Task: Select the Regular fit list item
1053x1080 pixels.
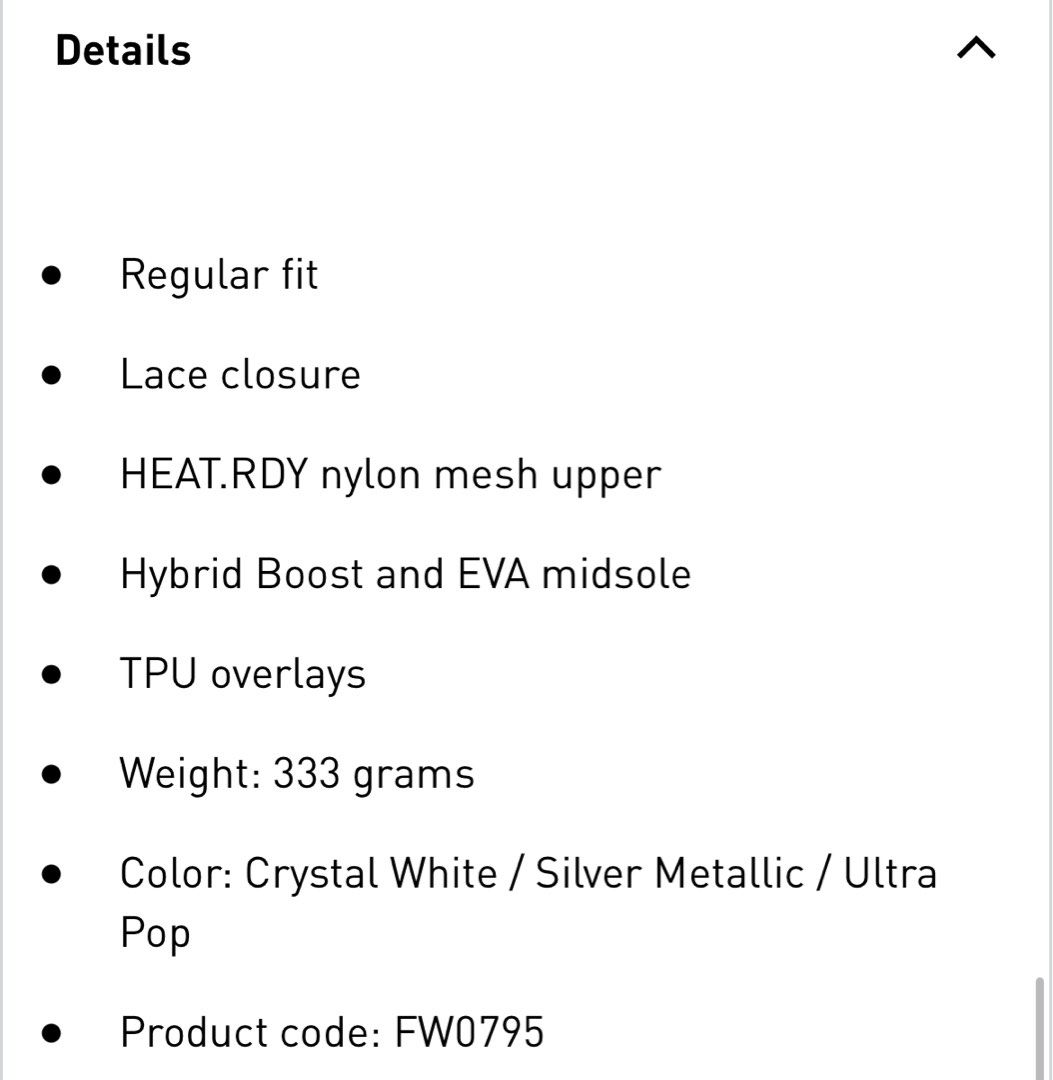Action: [x=219, y=275]
